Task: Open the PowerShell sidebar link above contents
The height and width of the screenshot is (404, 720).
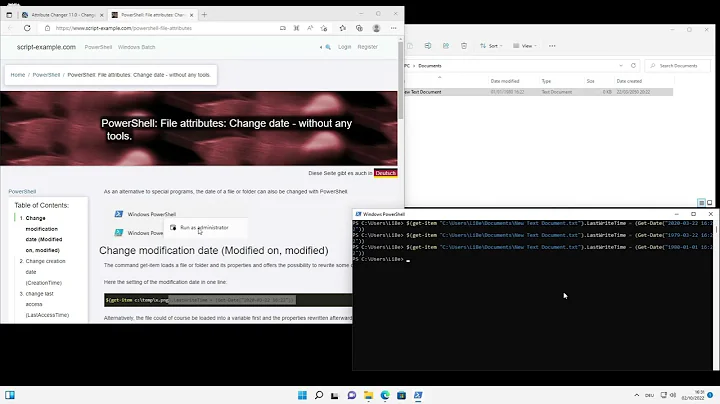Action: click(22, 191)
